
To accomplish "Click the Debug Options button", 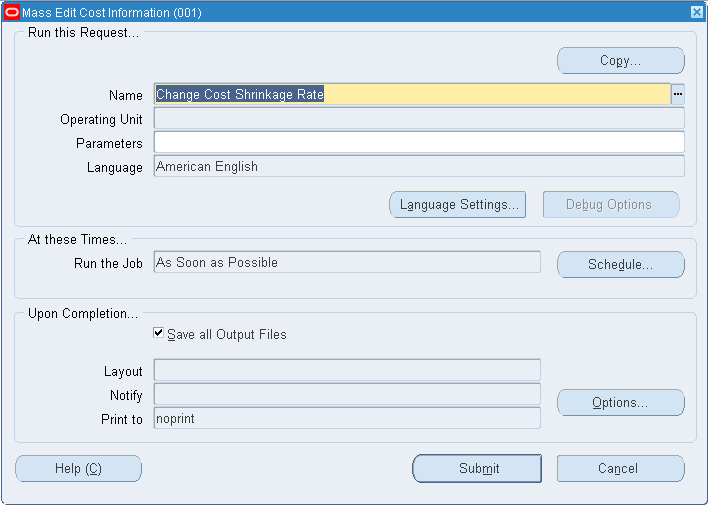I will coord(611,205).
